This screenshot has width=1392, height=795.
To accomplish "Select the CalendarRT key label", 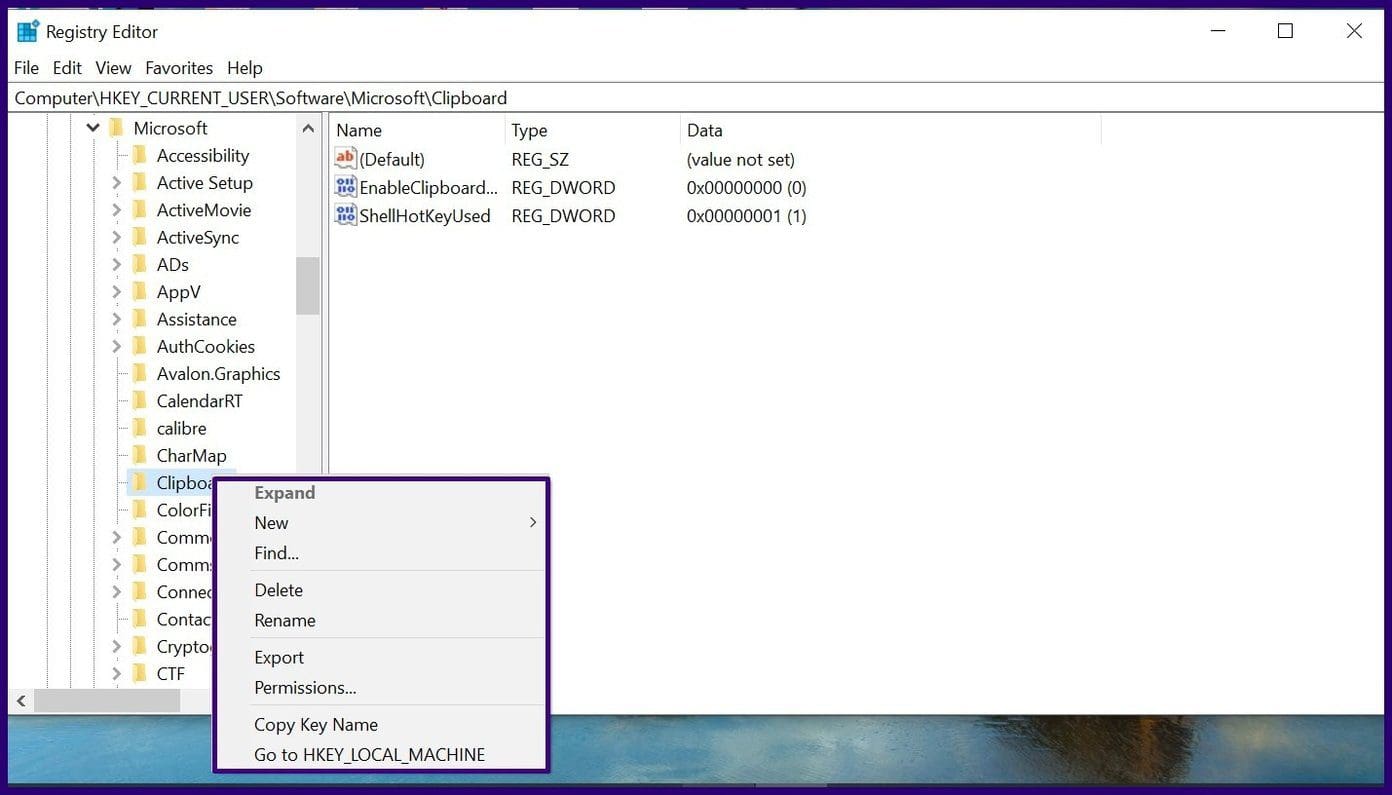I will tap(199, 401).
